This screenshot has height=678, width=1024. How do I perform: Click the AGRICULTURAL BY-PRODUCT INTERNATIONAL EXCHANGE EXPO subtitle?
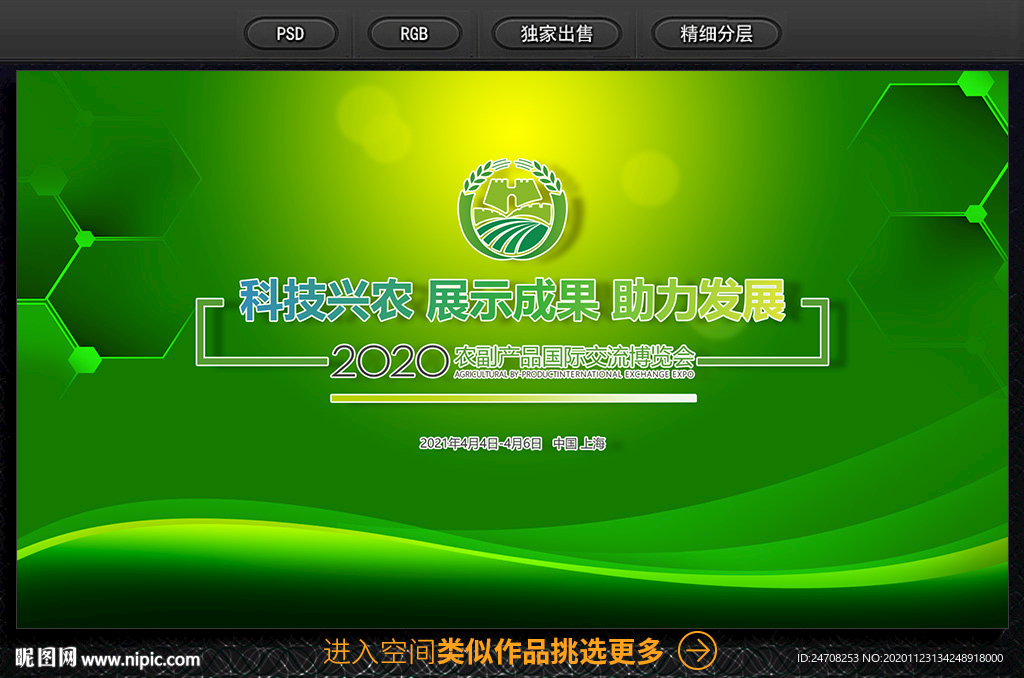point(574,374)
